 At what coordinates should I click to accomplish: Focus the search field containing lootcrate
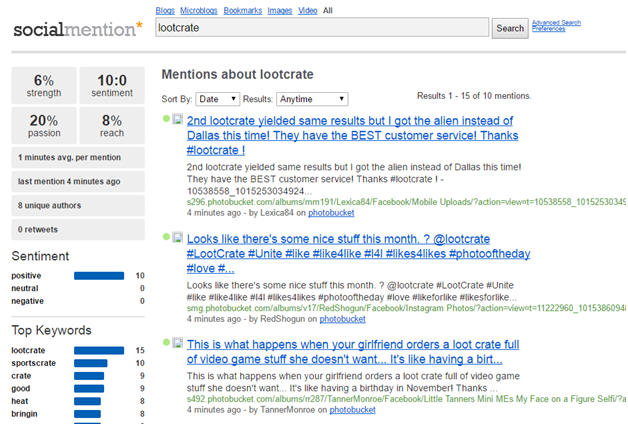pos(322,28)
